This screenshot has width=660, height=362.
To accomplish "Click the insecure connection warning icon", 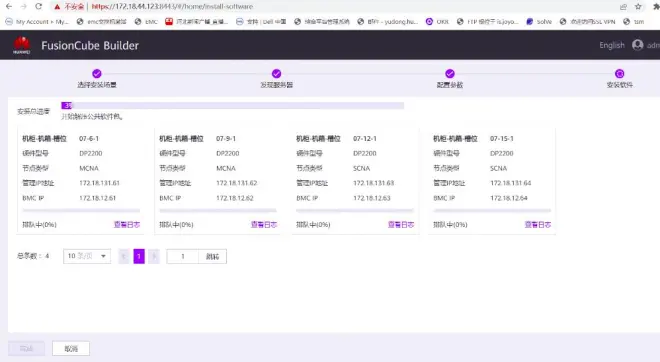I will point(57,6).
